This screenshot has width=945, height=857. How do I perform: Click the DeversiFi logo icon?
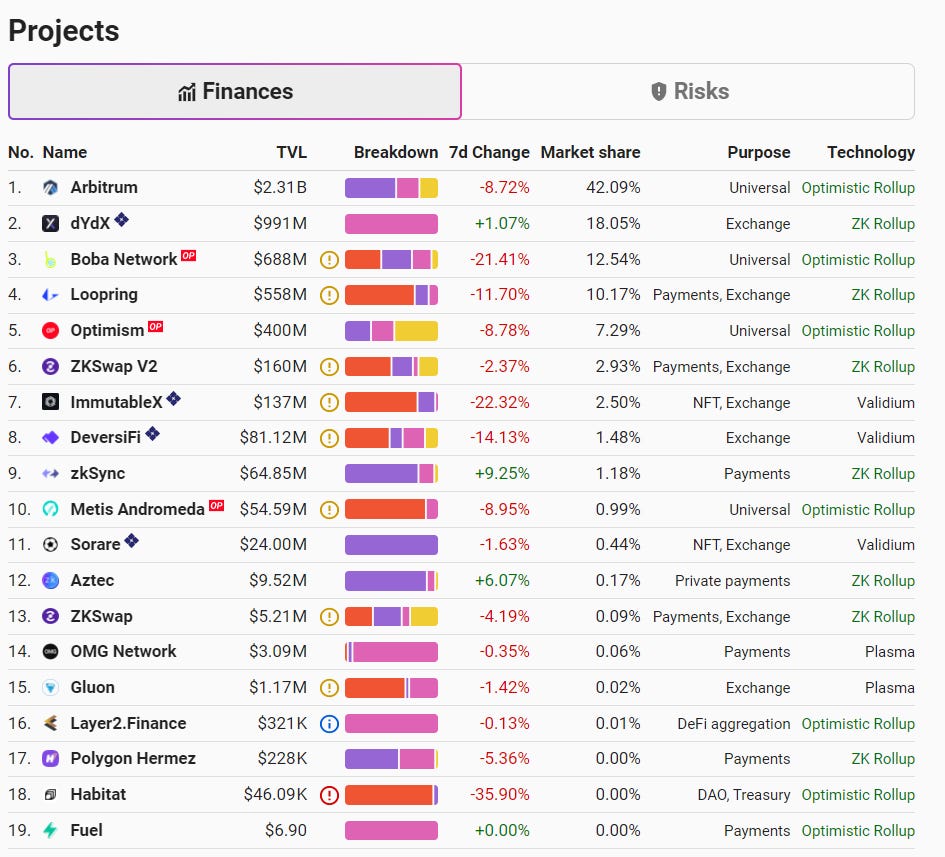[x=51, y=438]
